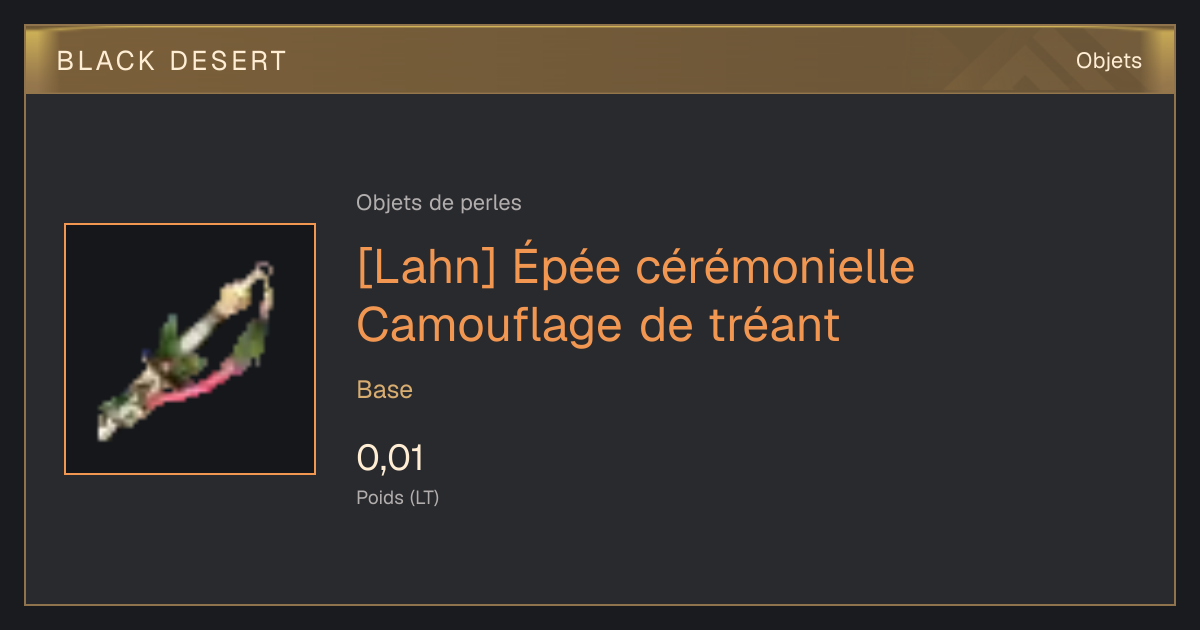Image resolution: width=1200 pixels, height=630 pixels.
Task: Click the 0,01 weight value
Action: 390,458
